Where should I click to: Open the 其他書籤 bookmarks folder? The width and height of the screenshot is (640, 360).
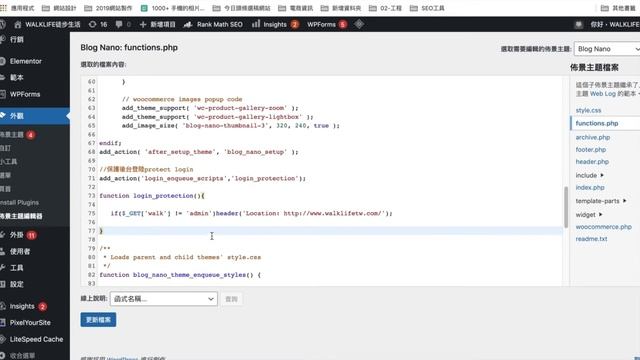click(618, 8)
